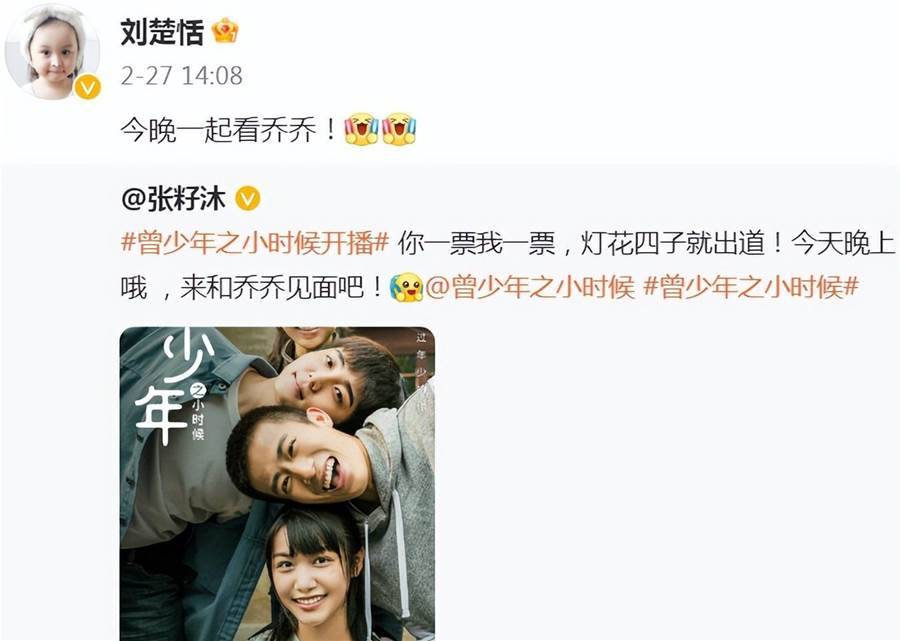
Task: Click the first crying-laughing emoji
Action: click(x=362, y=129)
